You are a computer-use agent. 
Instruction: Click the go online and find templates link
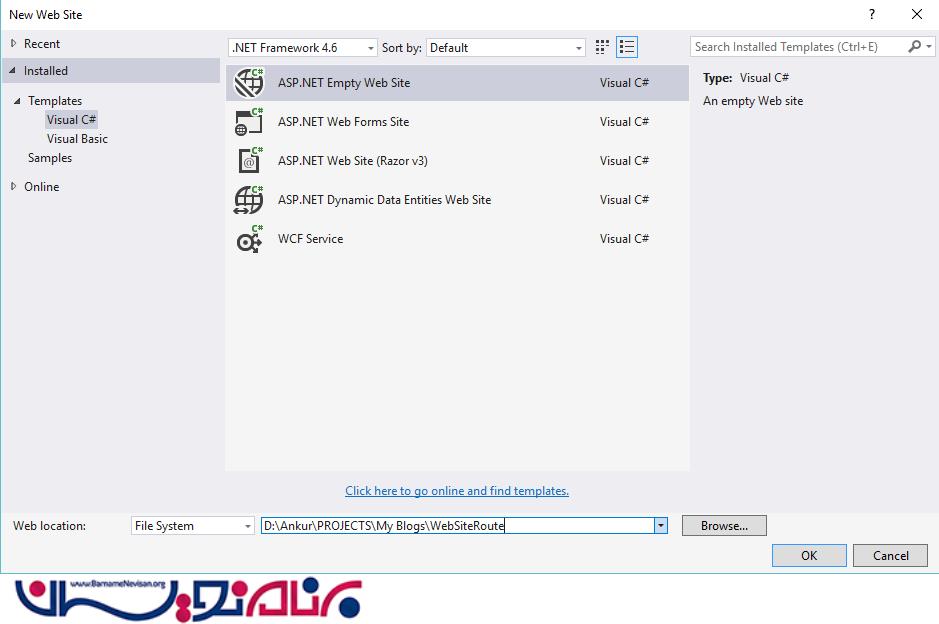[x=457, y=491]
